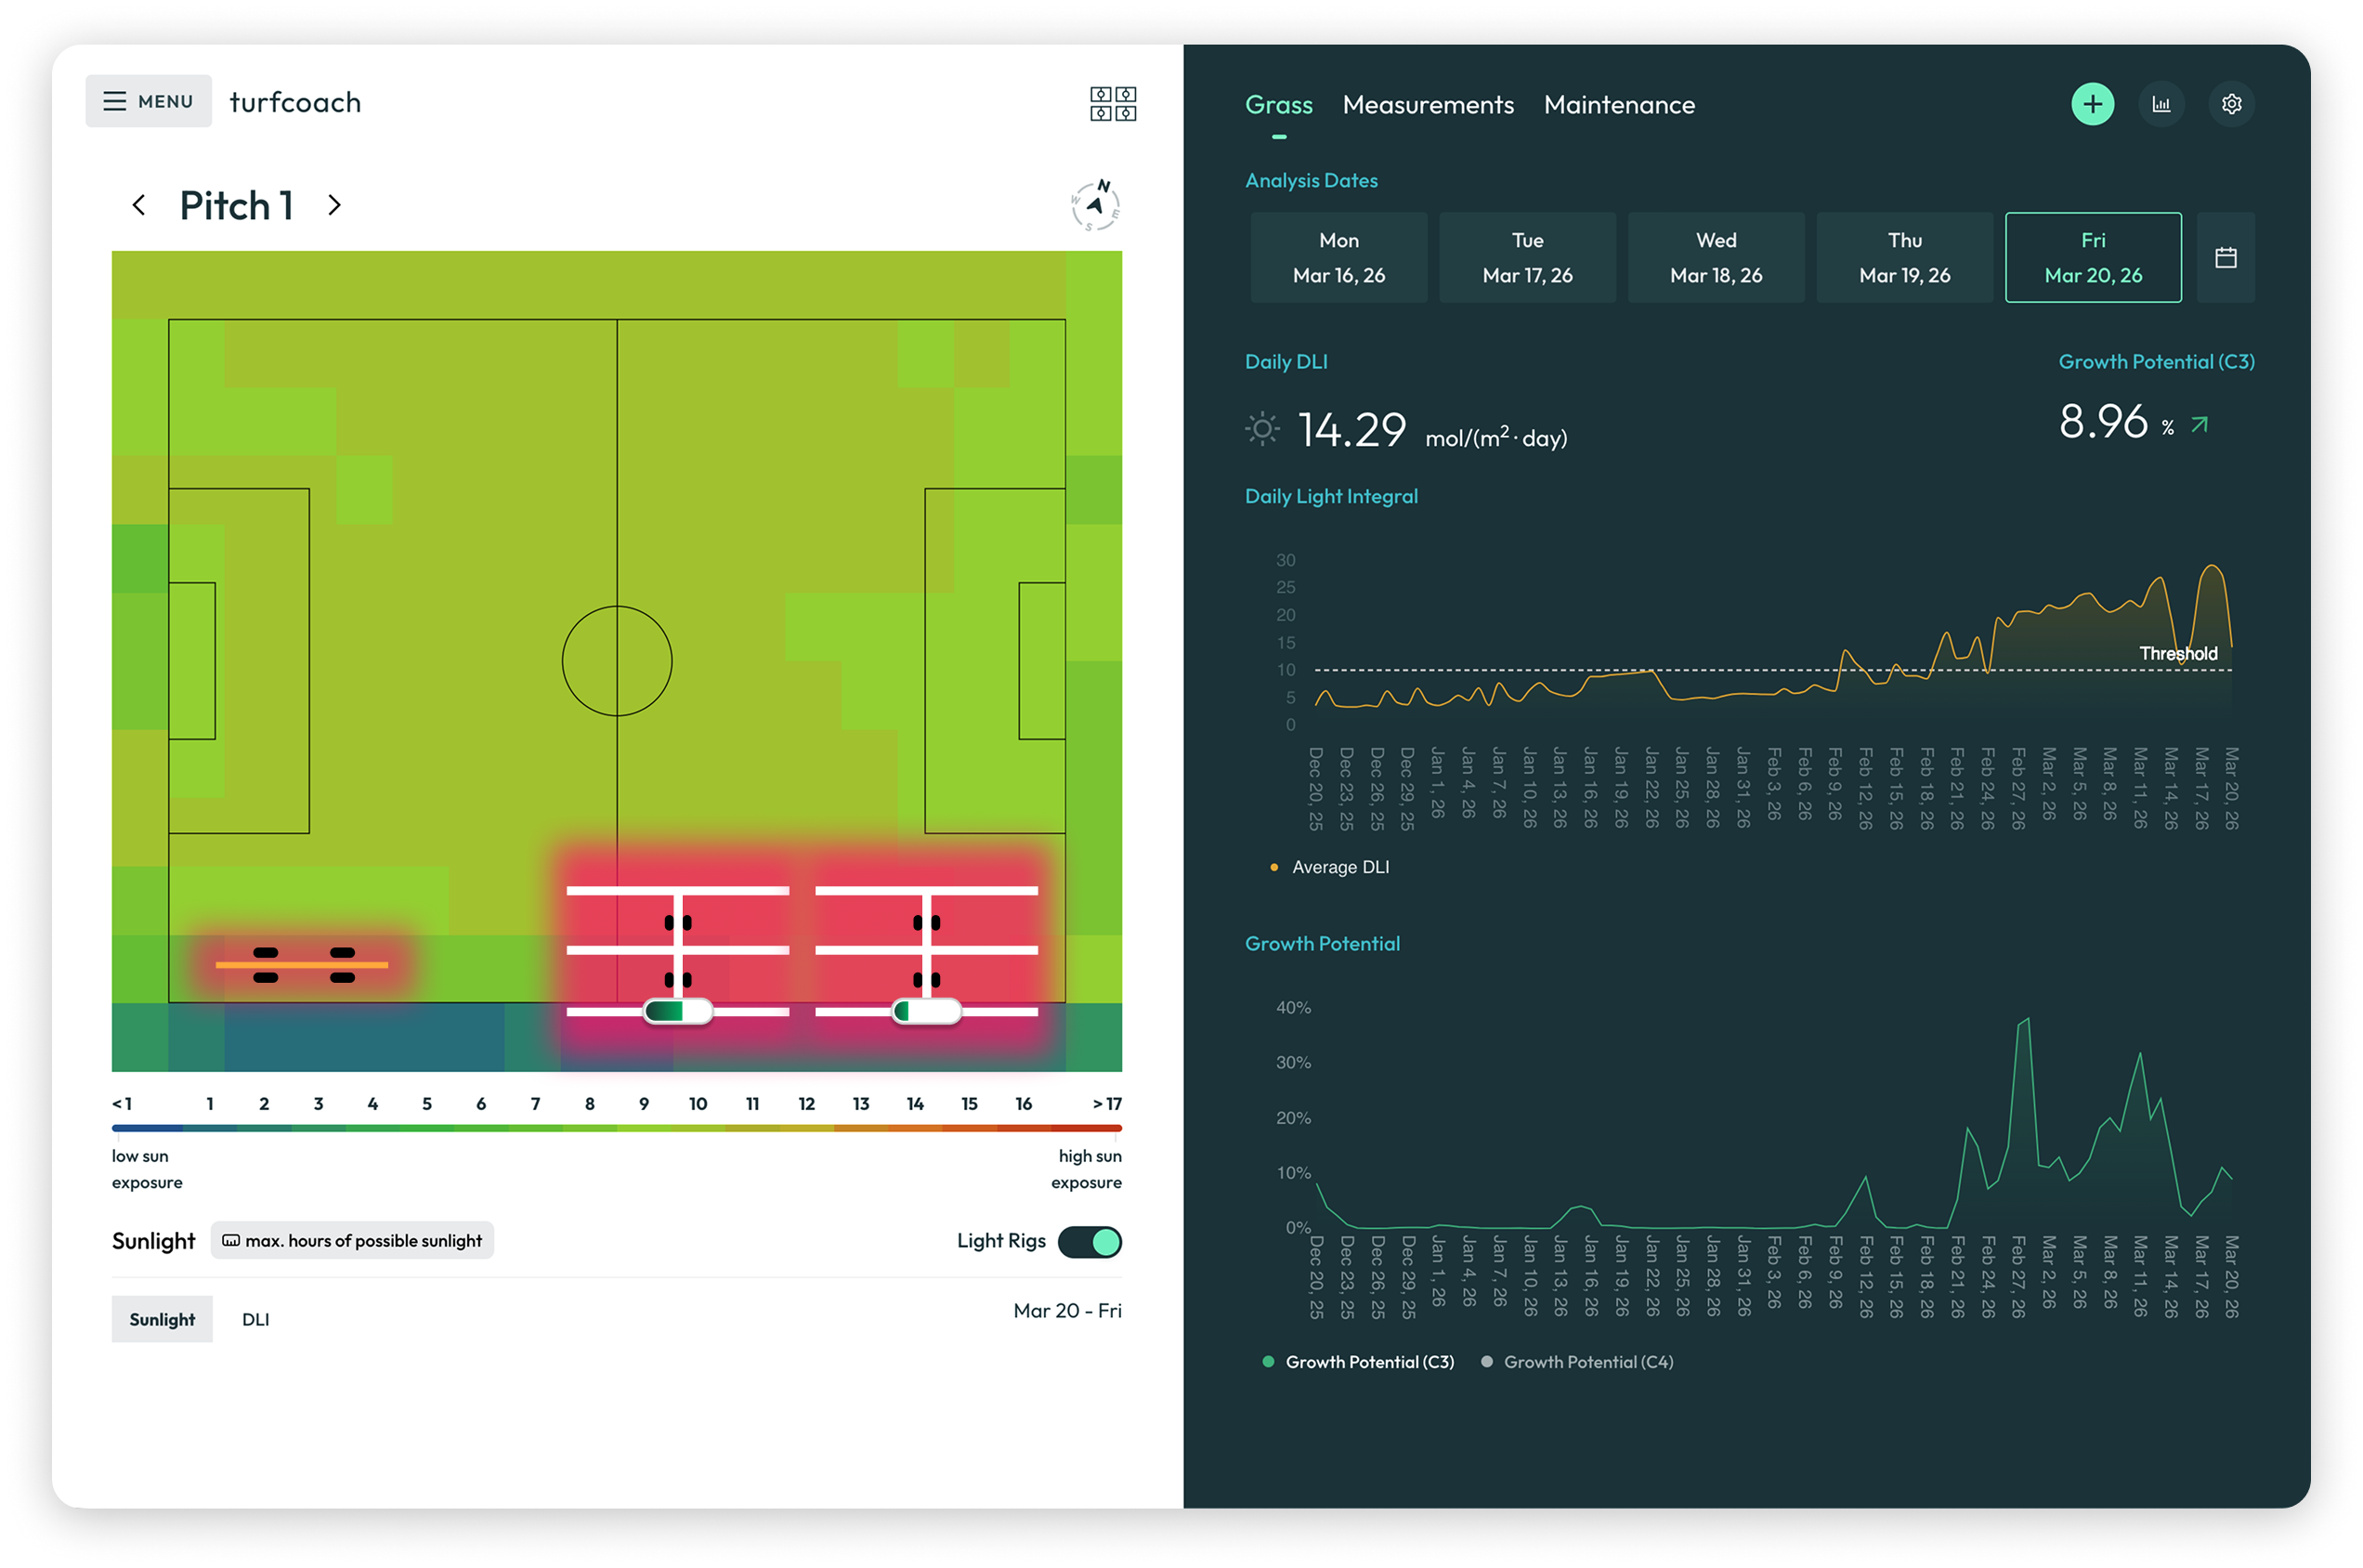Go to the previous pitch with the left chevron
This screenshot has width=2363, height=1568.
click(x=139, y=205)
